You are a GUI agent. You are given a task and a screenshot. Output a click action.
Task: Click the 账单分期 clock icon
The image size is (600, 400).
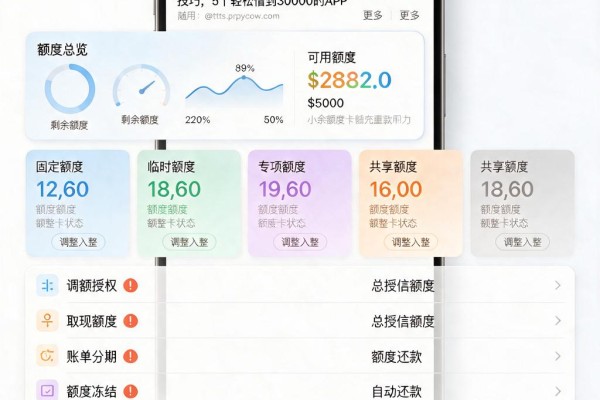click(x=47, y=356)
